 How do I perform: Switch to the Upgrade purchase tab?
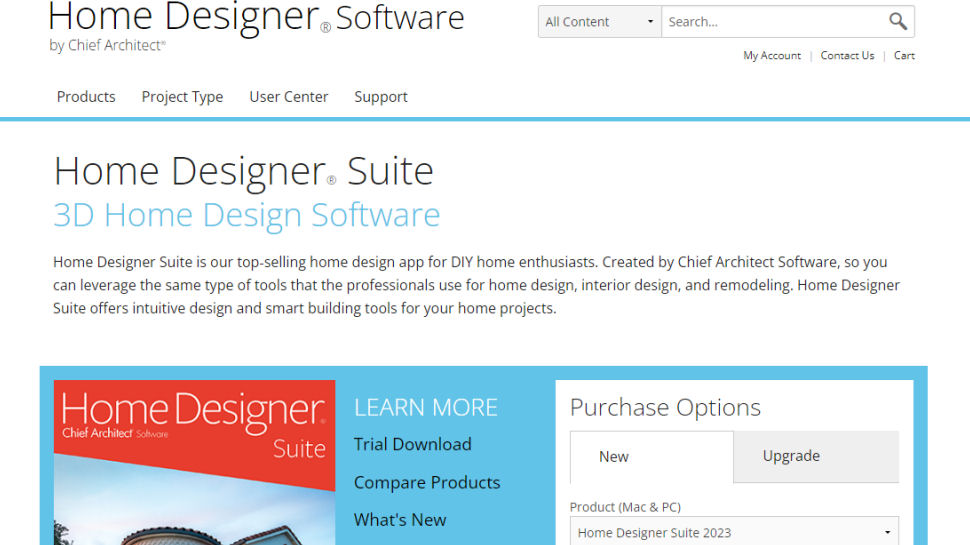pyautogui.click(x=816, y=457)
